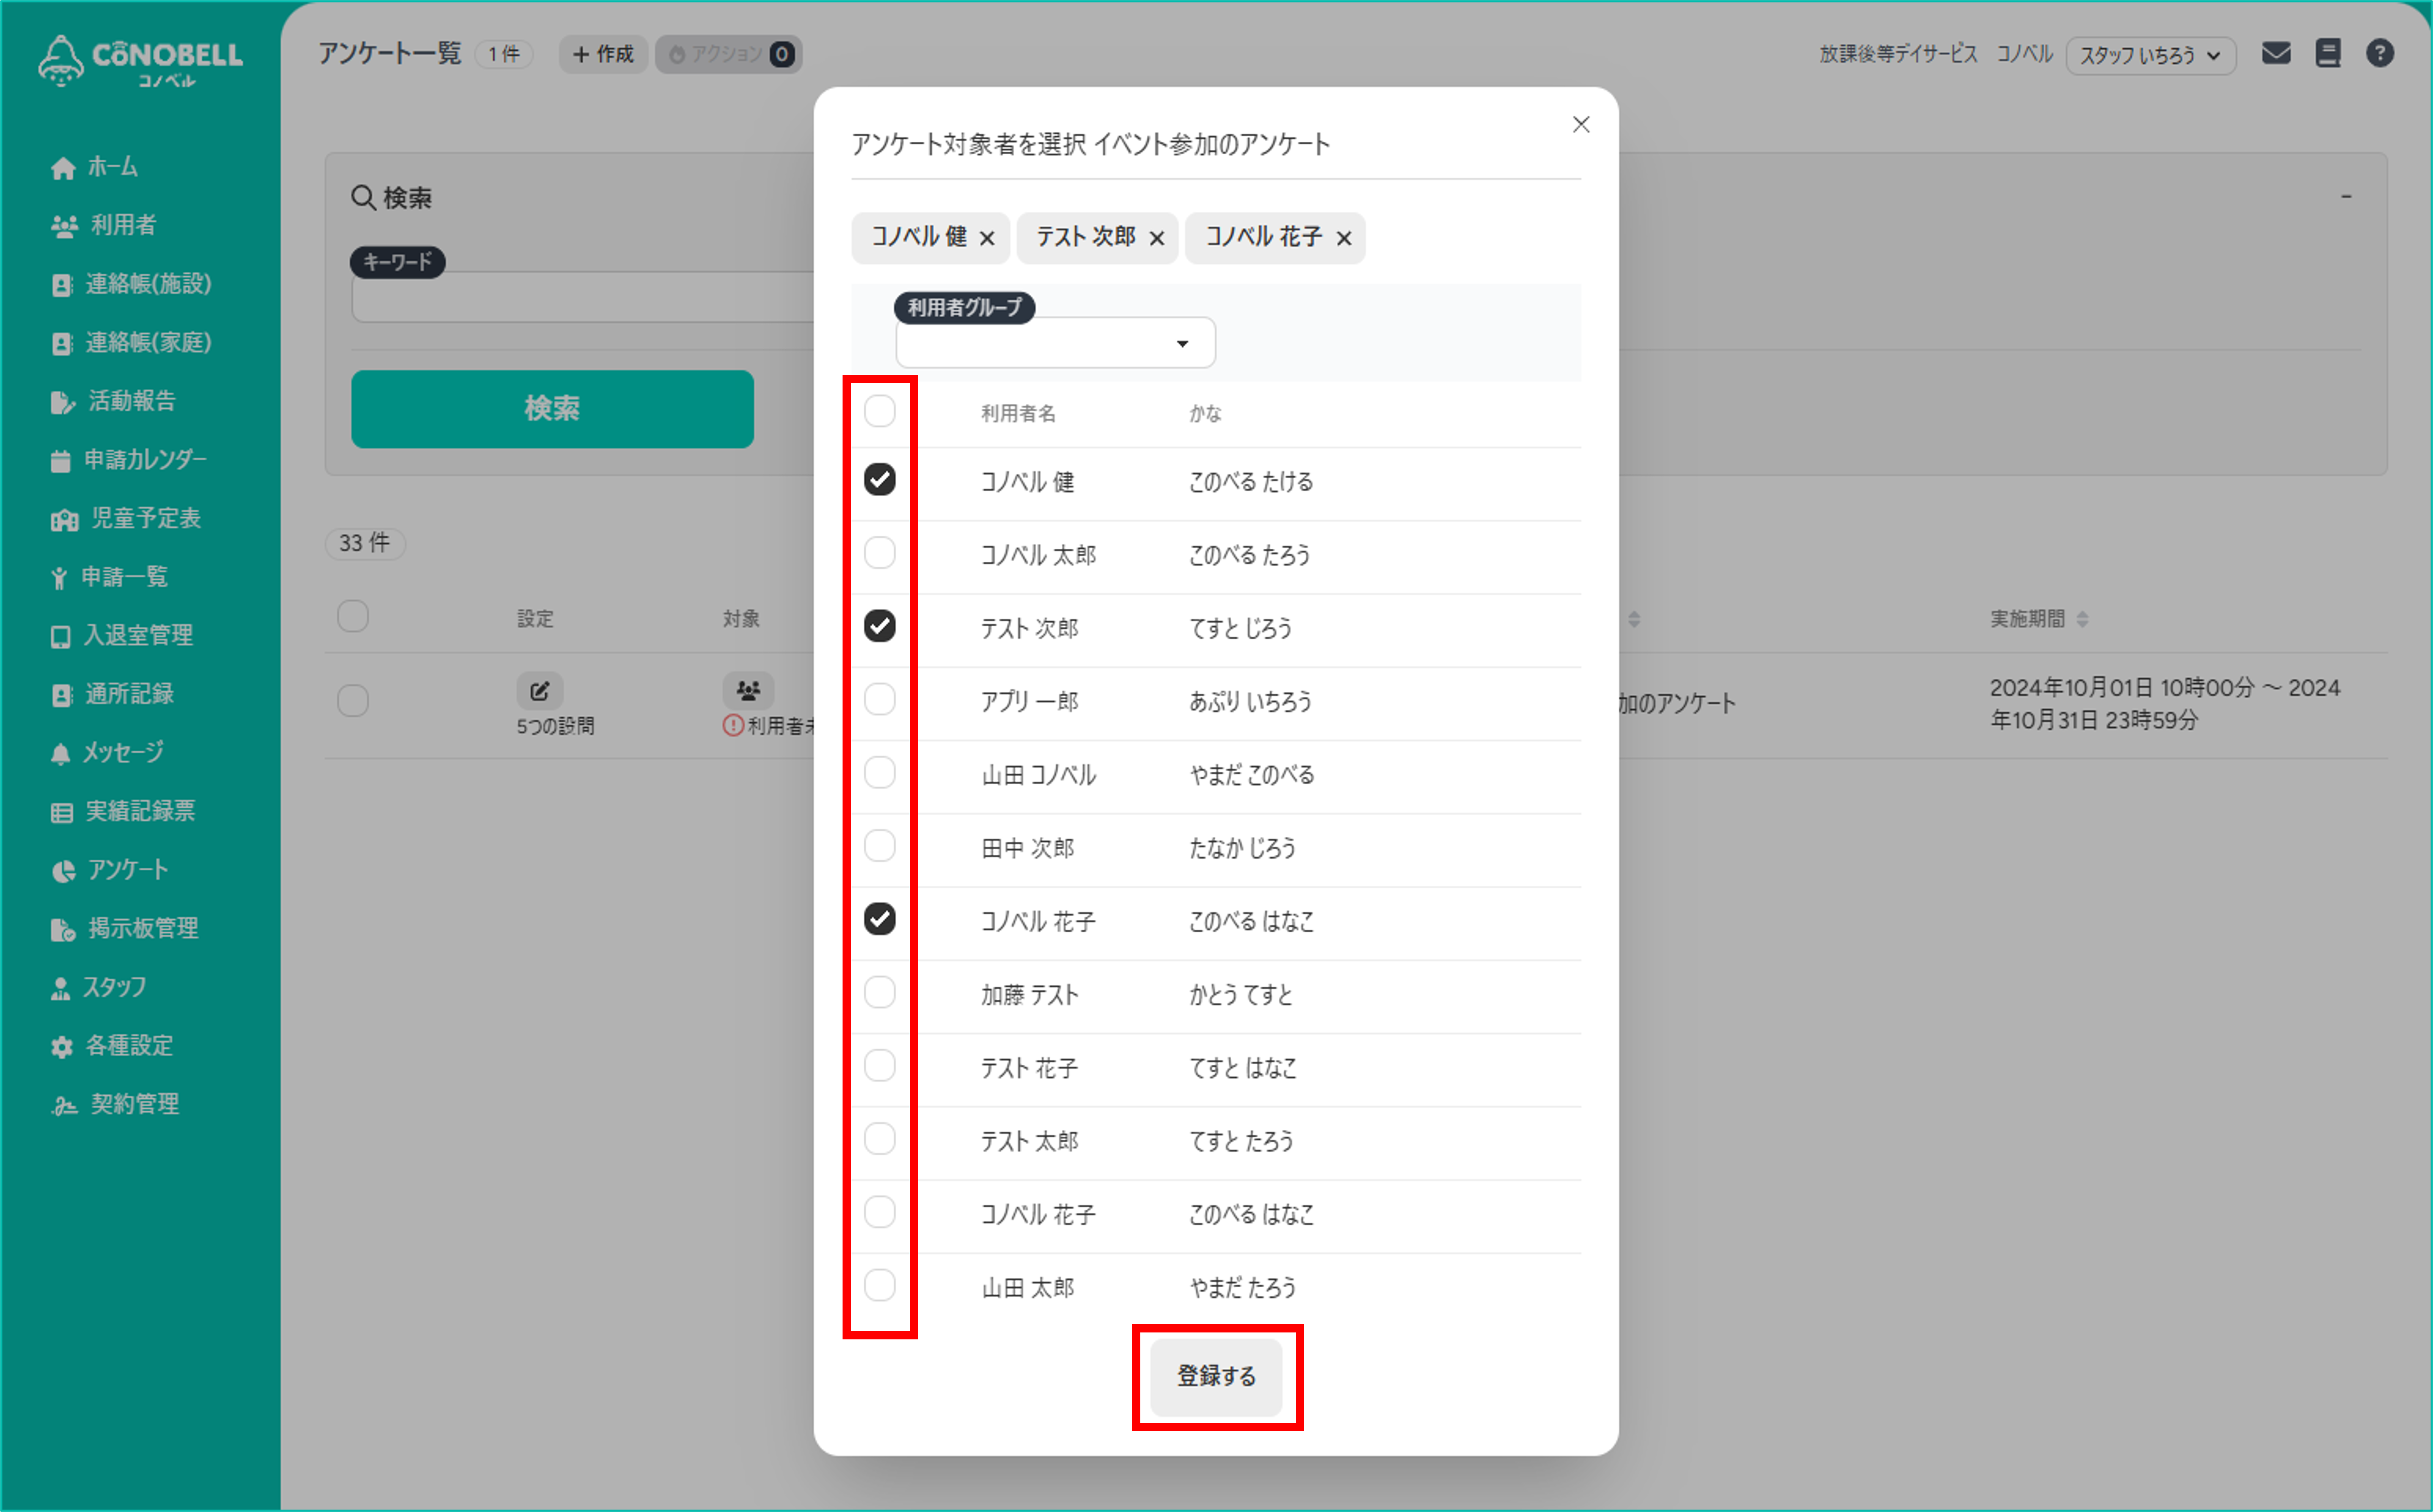Check the 山田 コノベル checkbox

point(880,773)
